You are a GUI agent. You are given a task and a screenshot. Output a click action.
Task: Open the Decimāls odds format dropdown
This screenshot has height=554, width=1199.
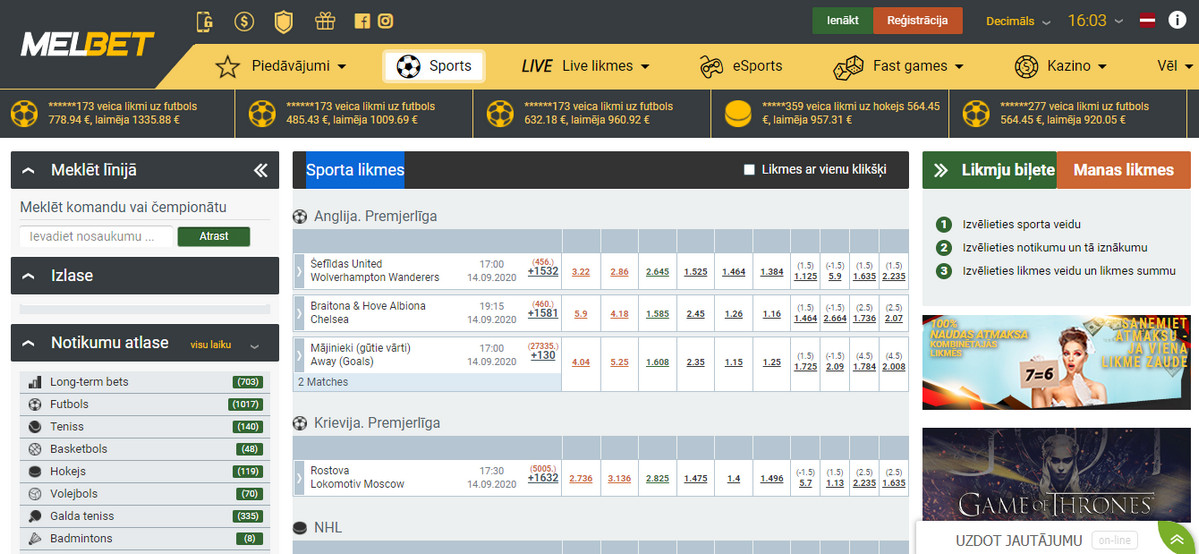1017,21
